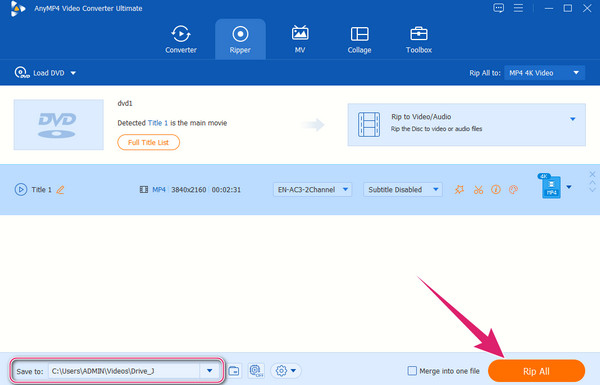The image size is (600, 385).
Task: Open the Collage tab
Action: click(x=359, y=39)
